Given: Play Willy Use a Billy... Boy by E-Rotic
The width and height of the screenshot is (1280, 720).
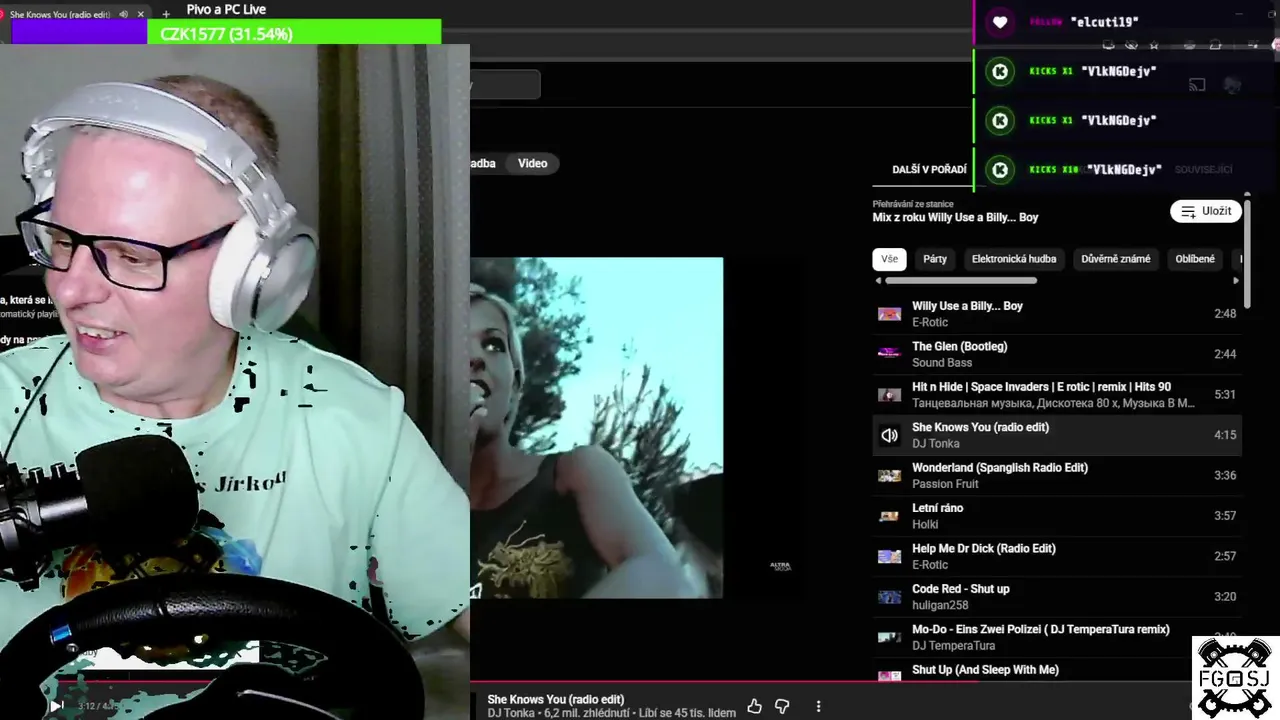Looking at the screenshot, I should point(1057,314).
